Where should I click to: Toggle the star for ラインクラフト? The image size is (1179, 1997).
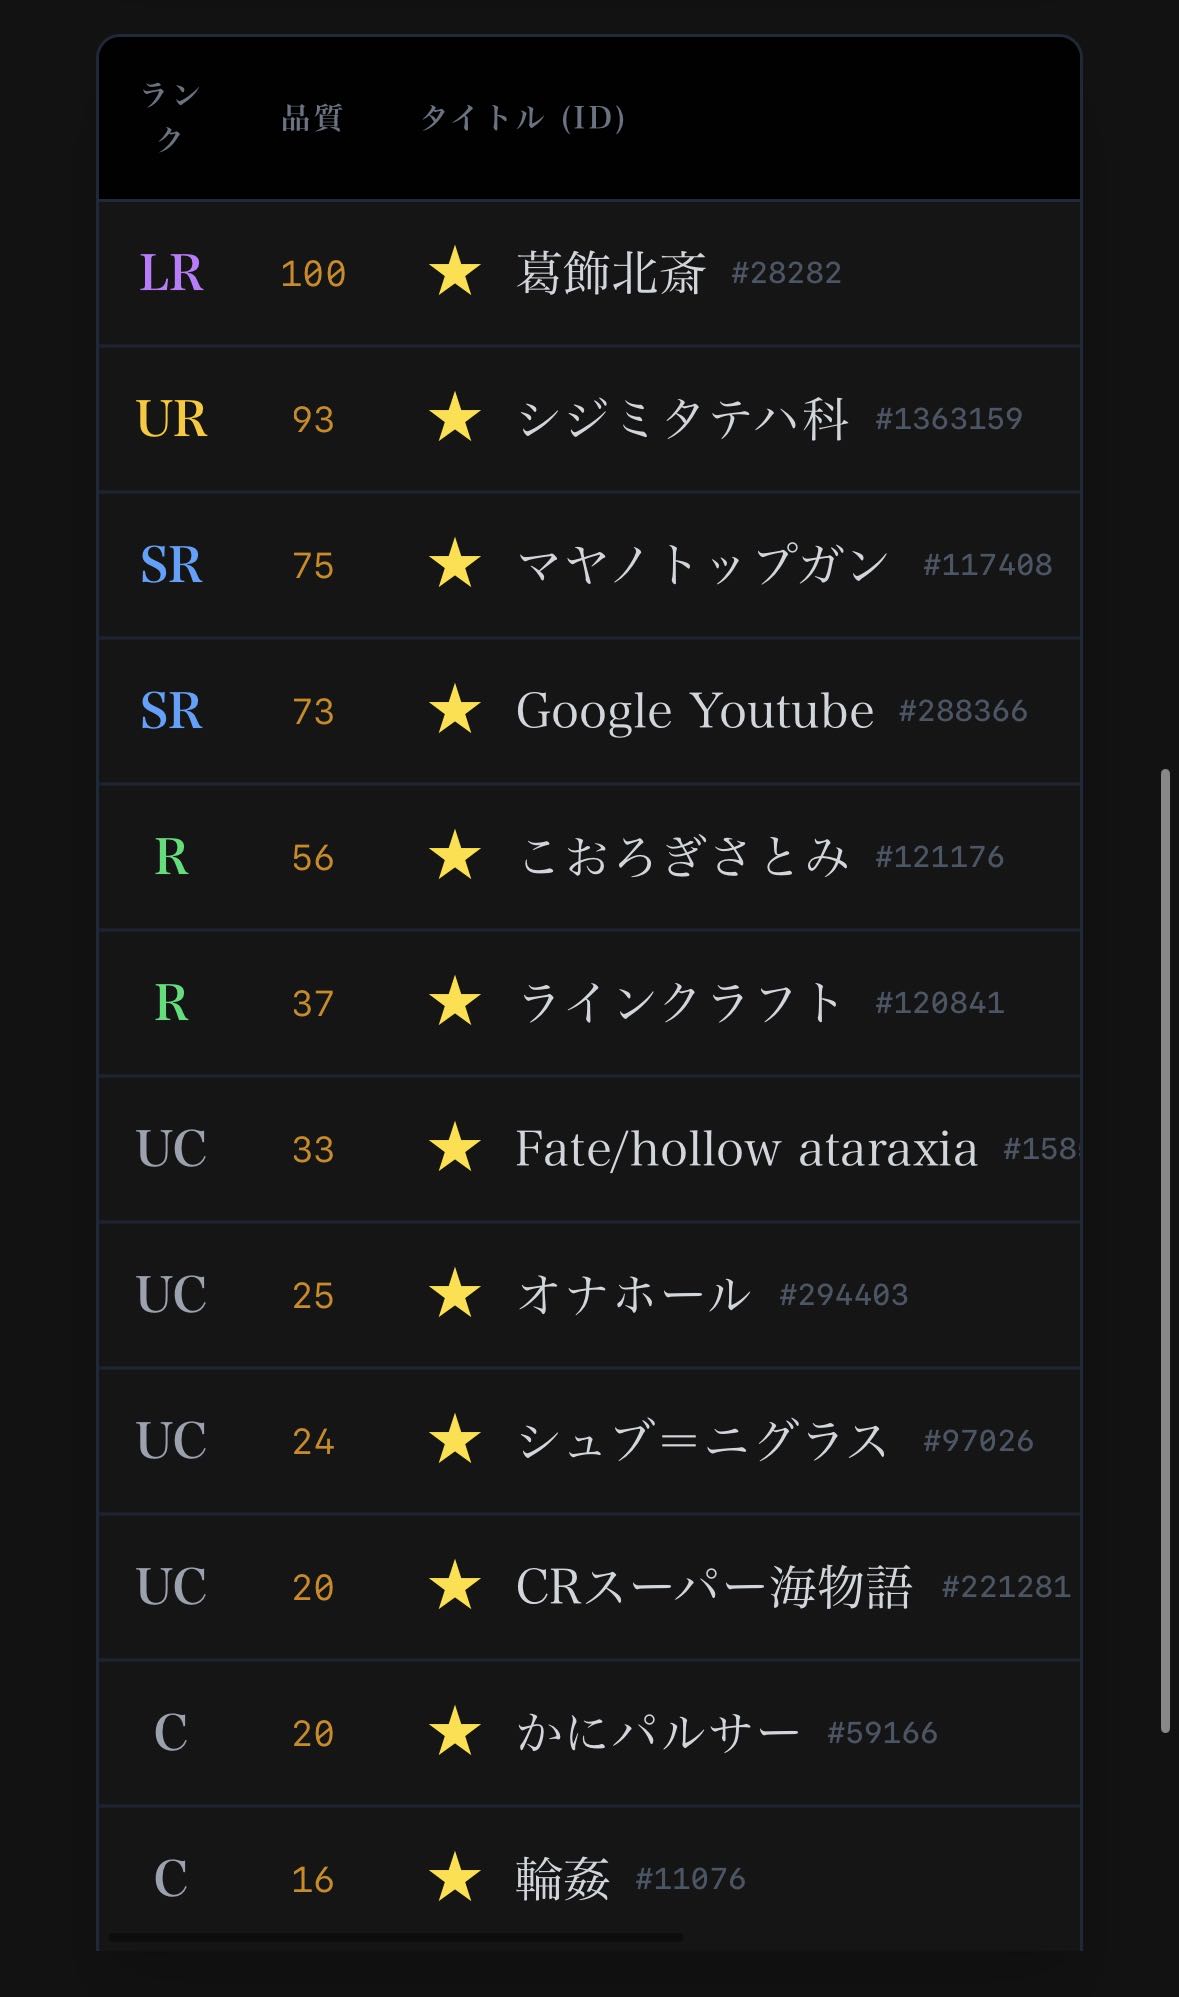click(x=455, y=1003)
